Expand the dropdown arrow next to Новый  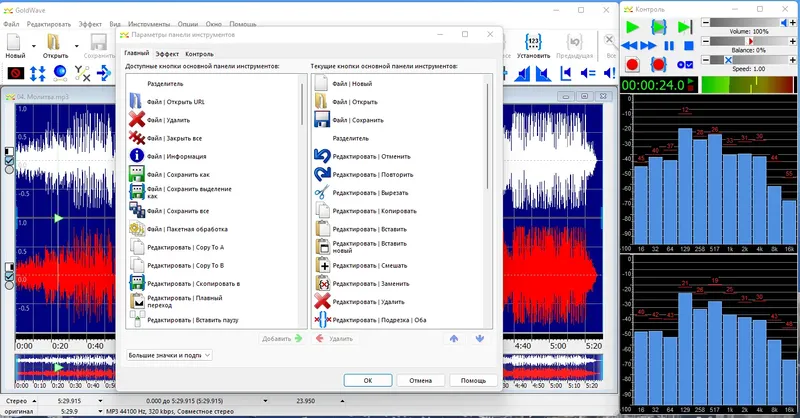point(34,45)
